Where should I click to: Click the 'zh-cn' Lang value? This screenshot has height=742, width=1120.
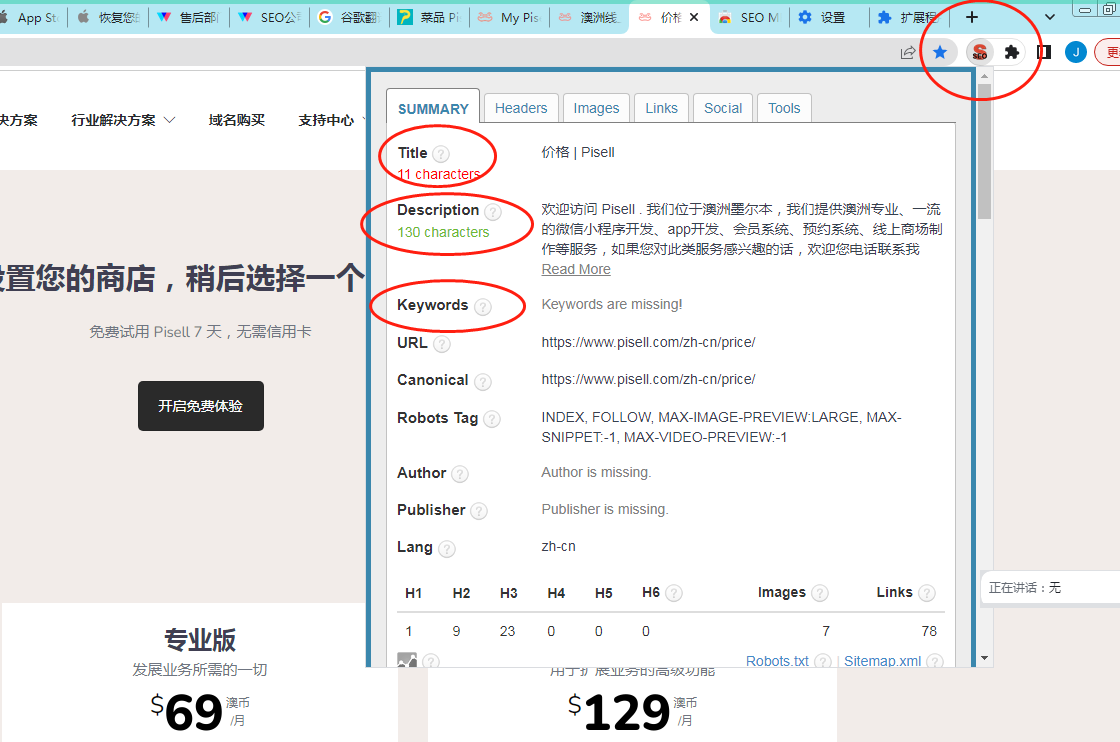point(558,546)
